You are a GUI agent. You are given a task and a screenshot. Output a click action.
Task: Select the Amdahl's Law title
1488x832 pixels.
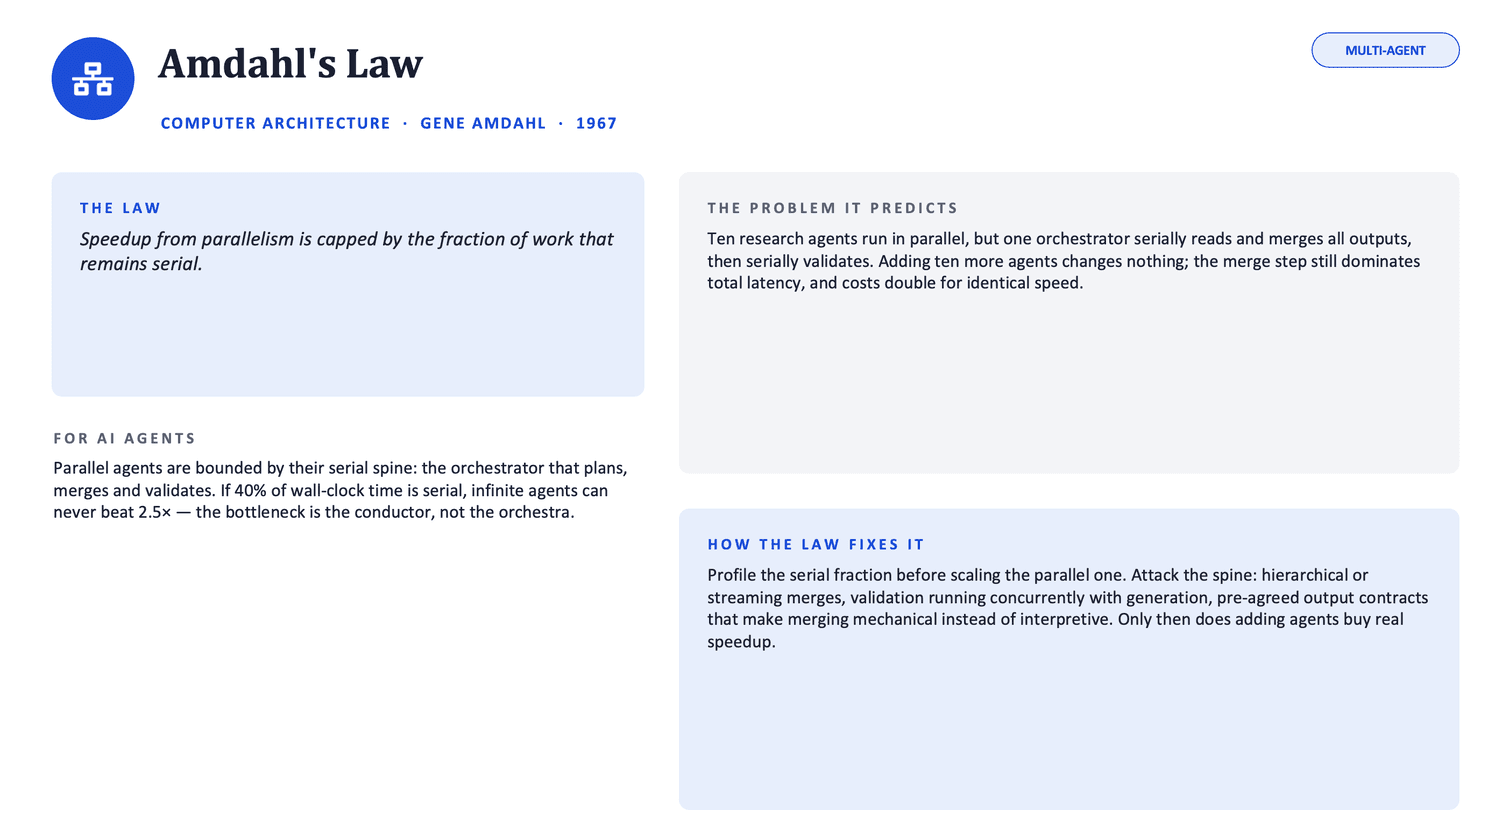tap(290, 64)
